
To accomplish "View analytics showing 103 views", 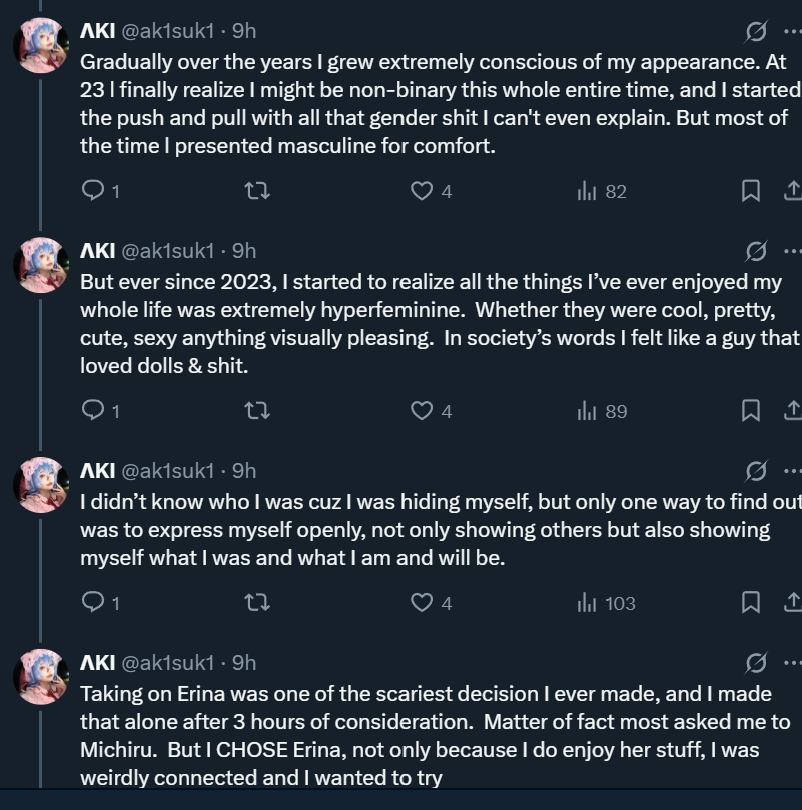I will coord(606,602).
